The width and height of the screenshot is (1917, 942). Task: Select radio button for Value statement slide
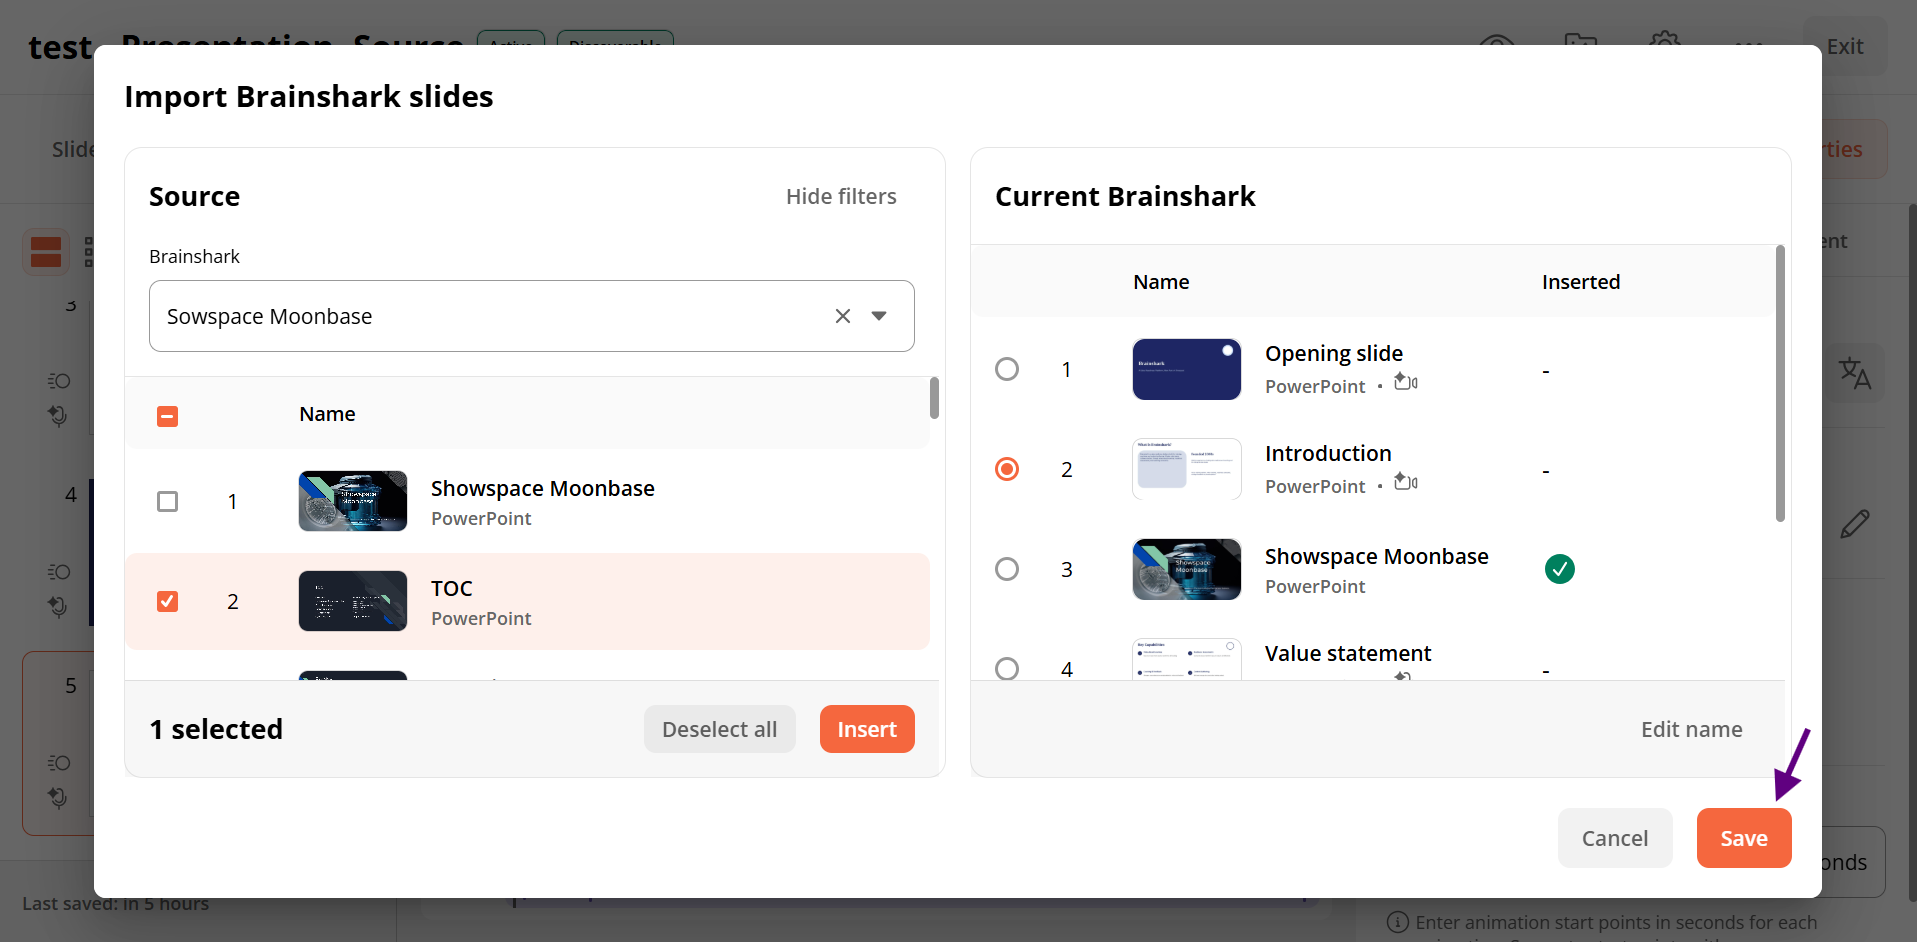point(1007,668)
